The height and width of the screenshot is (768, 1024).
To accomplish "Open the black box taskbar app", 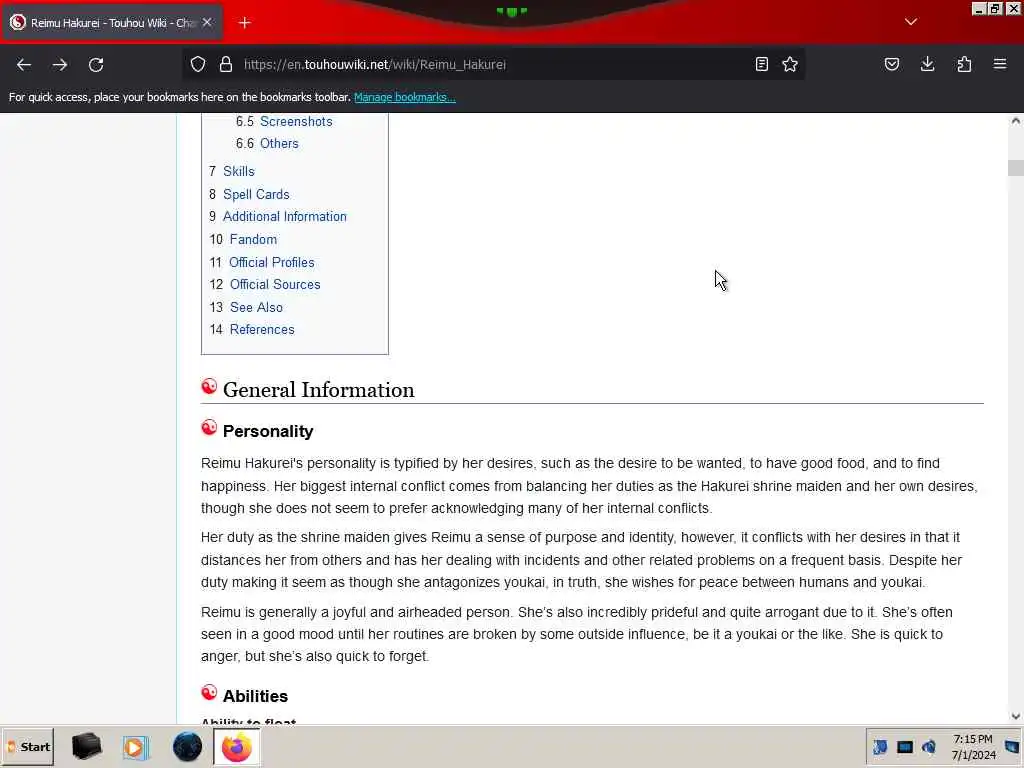I will pos(87,746).
